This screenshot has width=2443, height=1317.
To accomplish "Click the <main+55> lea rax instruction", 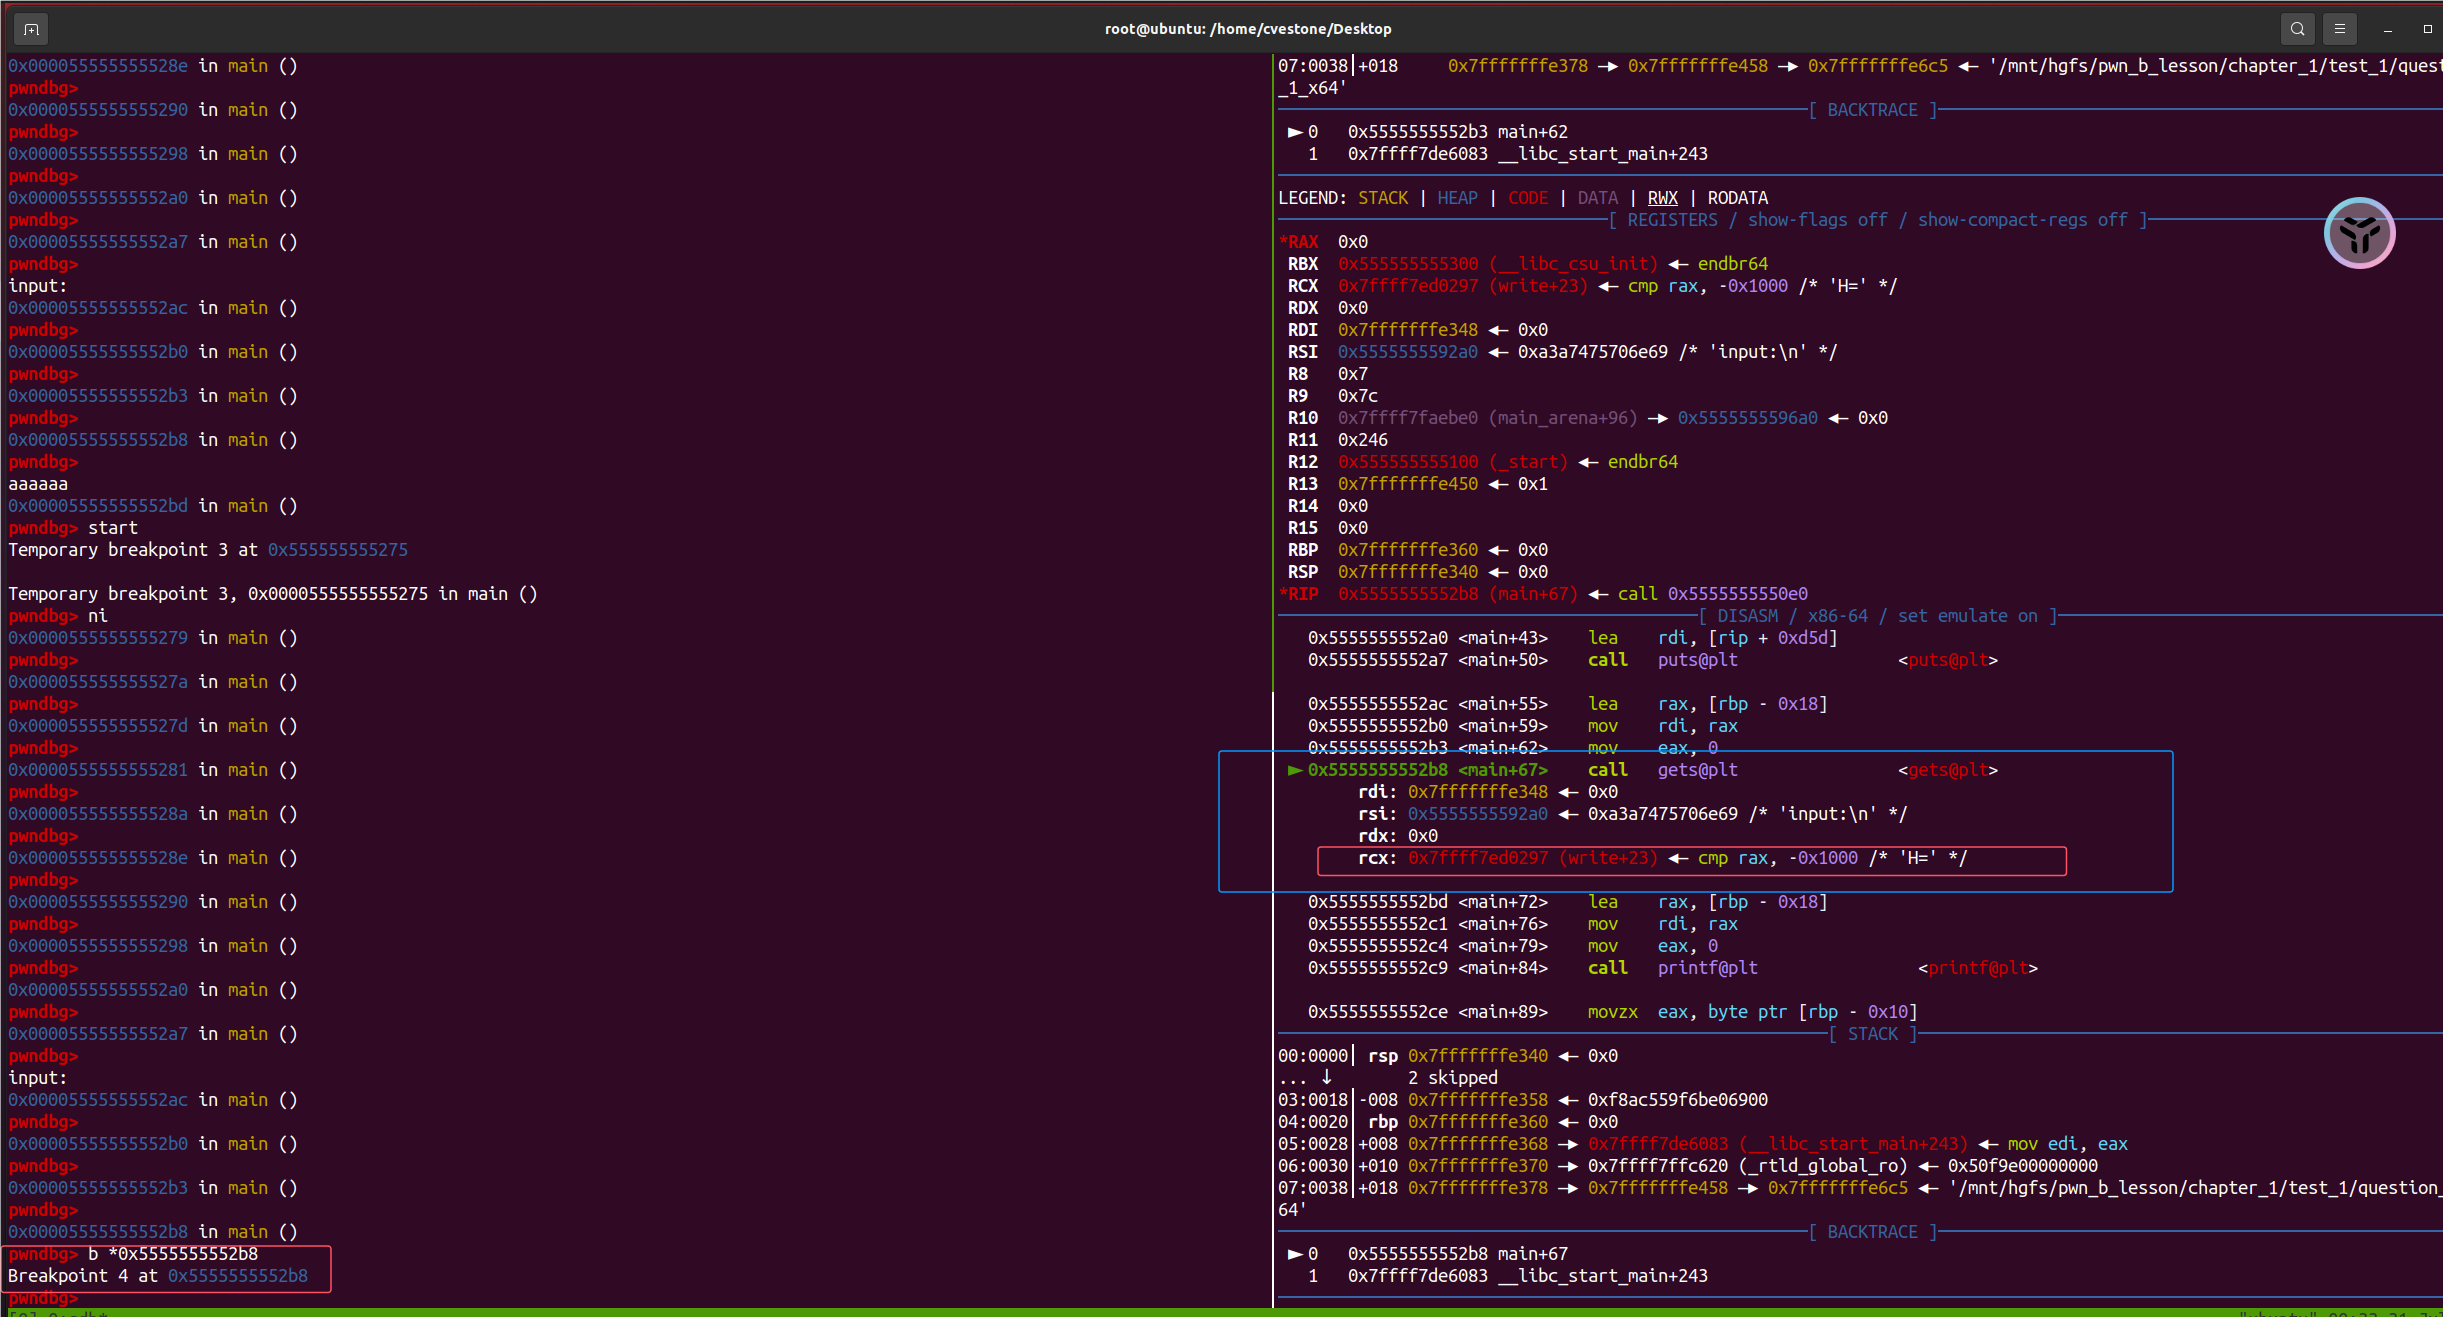I will coord(1567,704).
